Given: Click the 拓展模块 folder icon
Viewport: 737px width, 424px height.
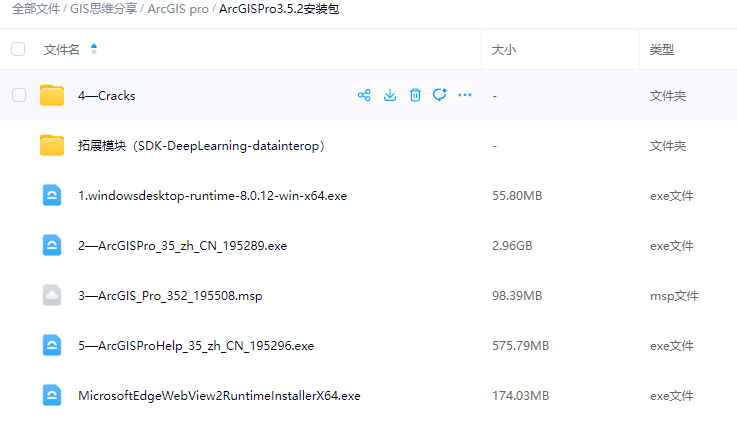Looking at the screenshot, I should click(52, 145).
